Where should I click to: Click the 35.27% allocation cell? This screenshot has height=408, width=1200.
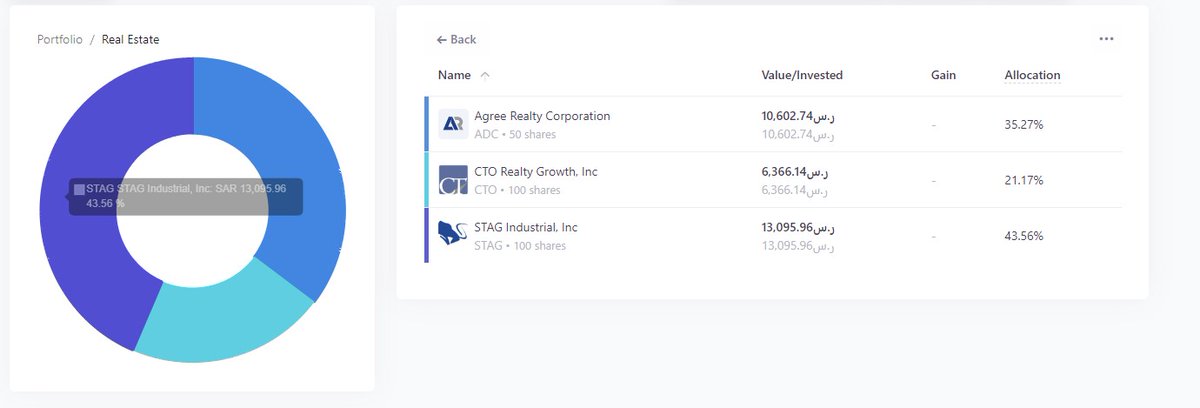pyautogui.click(x=1024, y=125)
